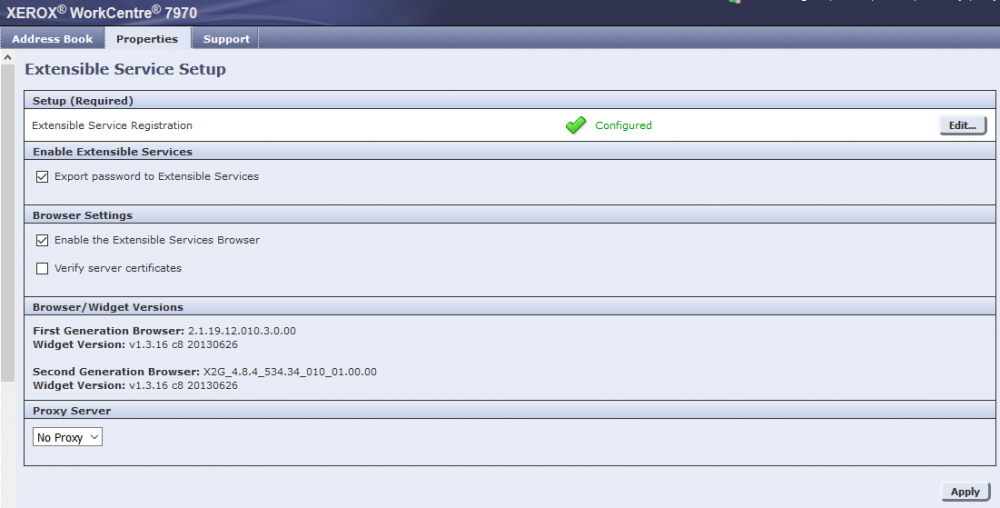1000x508 pixels.
Task: Click the green Configured status text
Action: (623, 126)
